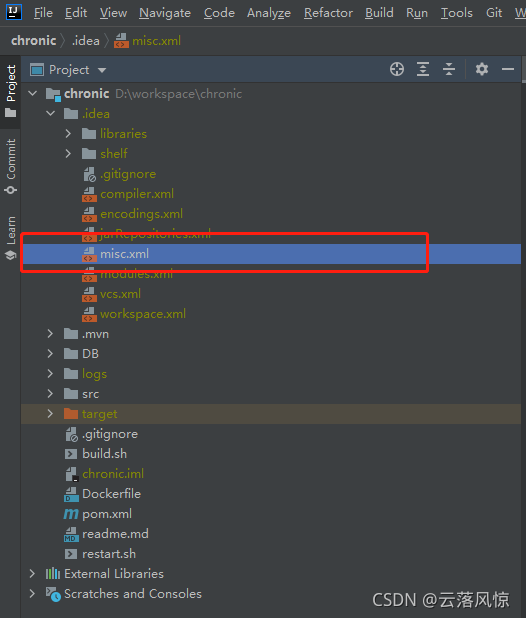Click the Collapse All icon

point(449,69)
